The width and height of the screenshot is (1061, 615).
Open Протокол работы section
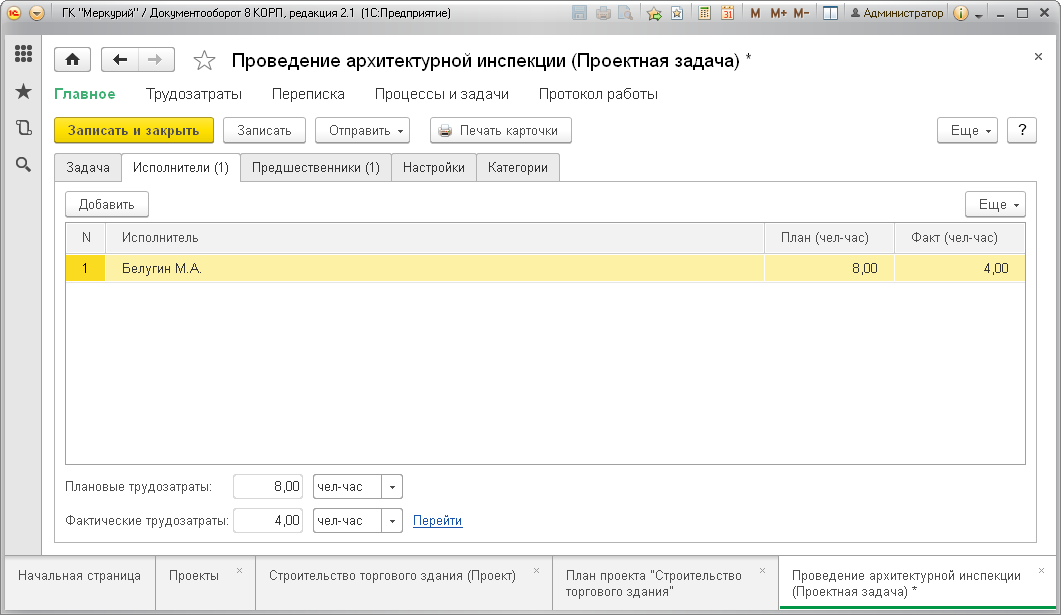pos(598,94)
